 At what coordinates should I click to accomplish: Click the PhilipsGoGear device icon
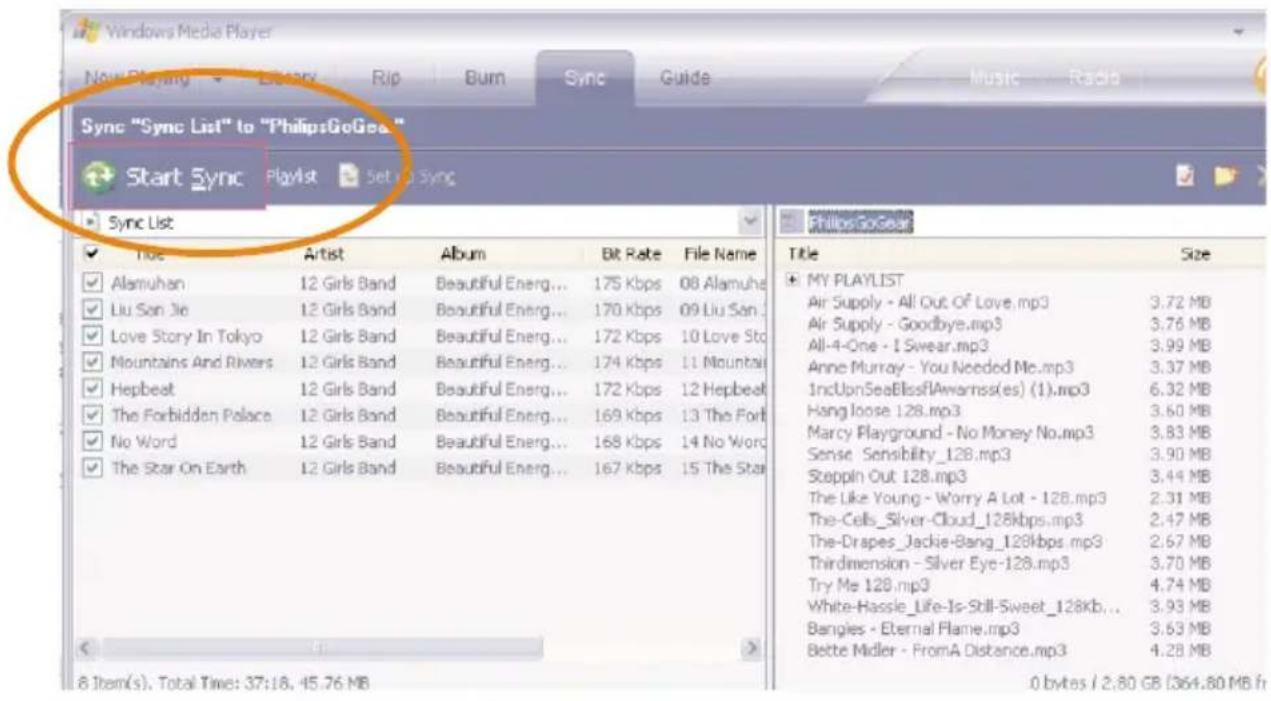point(790,223)
